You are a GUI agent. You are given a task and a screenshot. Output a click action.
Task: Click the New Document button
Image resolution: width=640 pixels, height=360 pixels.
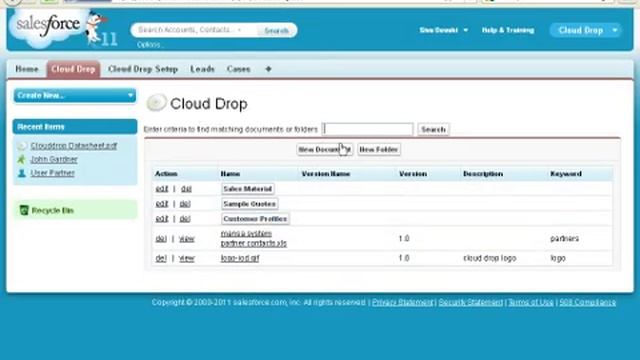point(324,149)
